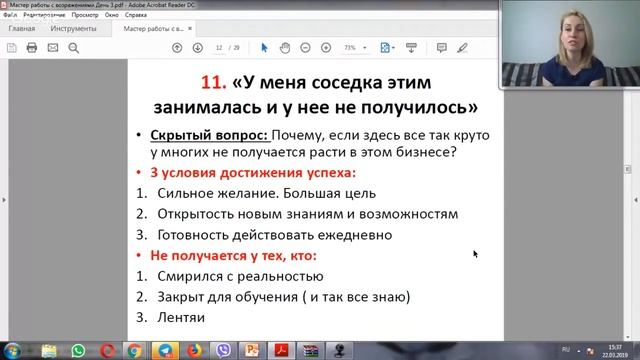Open the Окно menu
The height and width of the screenshot is (360, 640).
point(111,15)
